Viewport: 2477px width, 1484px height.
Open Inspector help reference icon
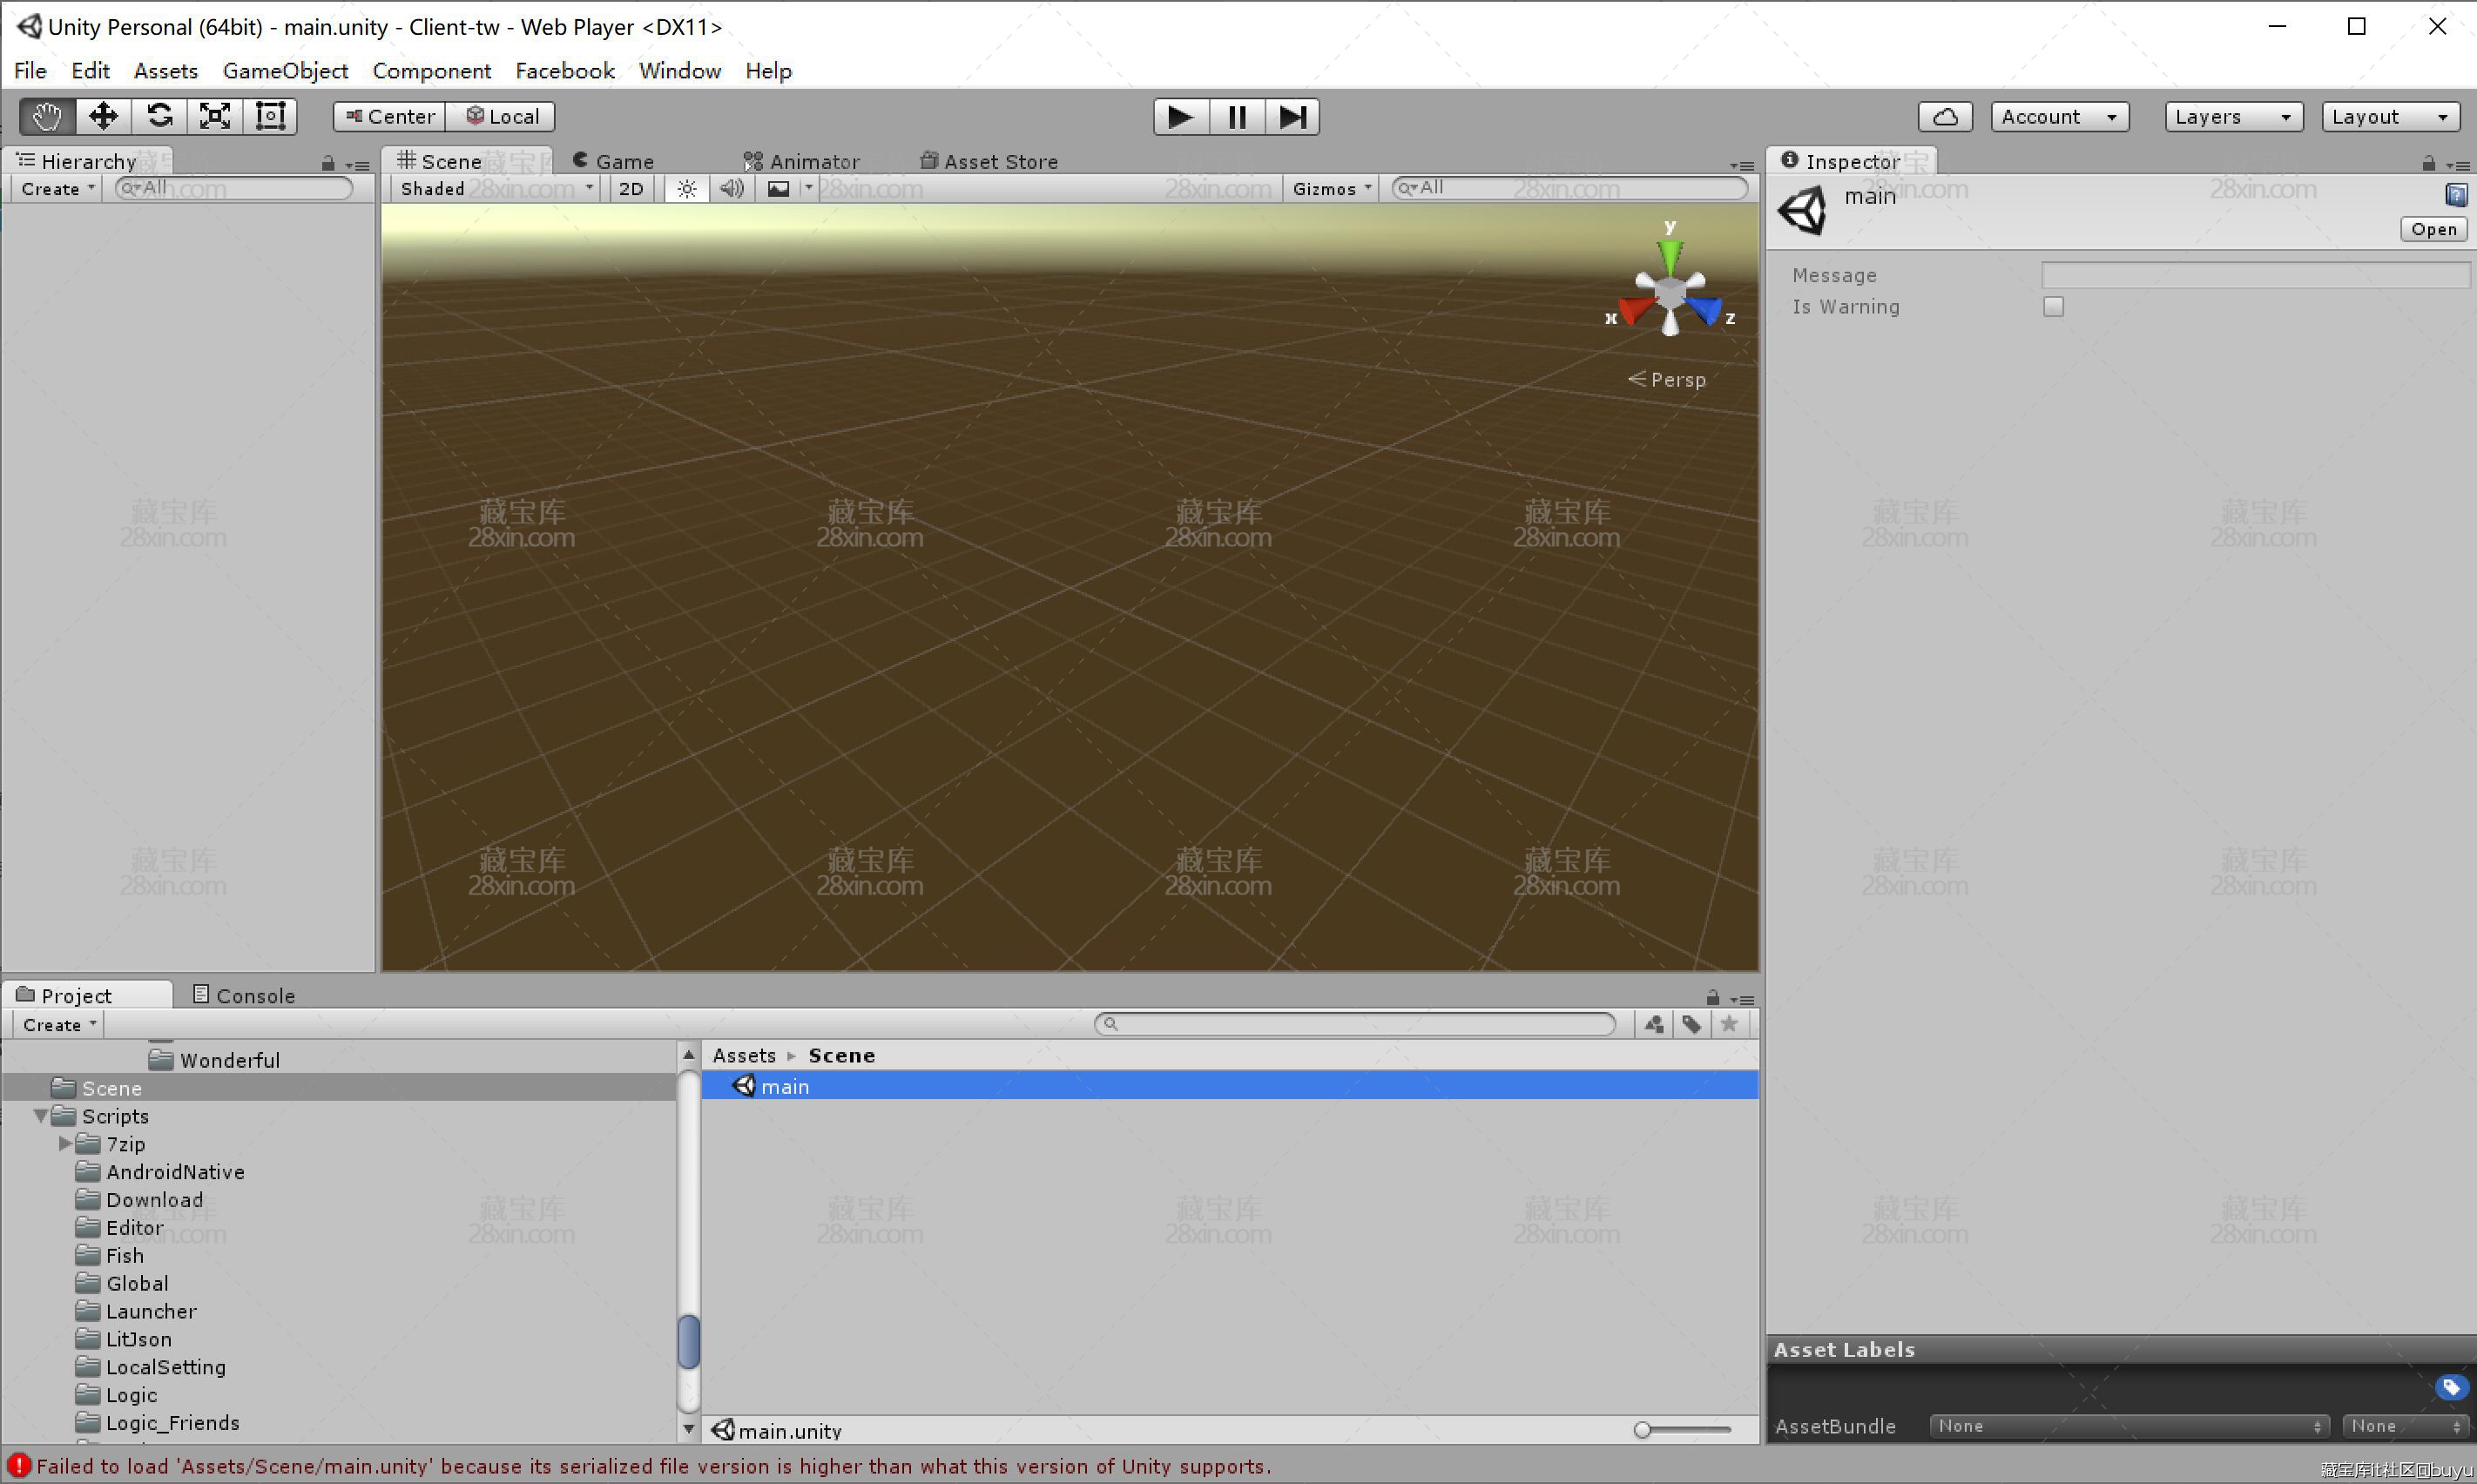click(2455, 194)
